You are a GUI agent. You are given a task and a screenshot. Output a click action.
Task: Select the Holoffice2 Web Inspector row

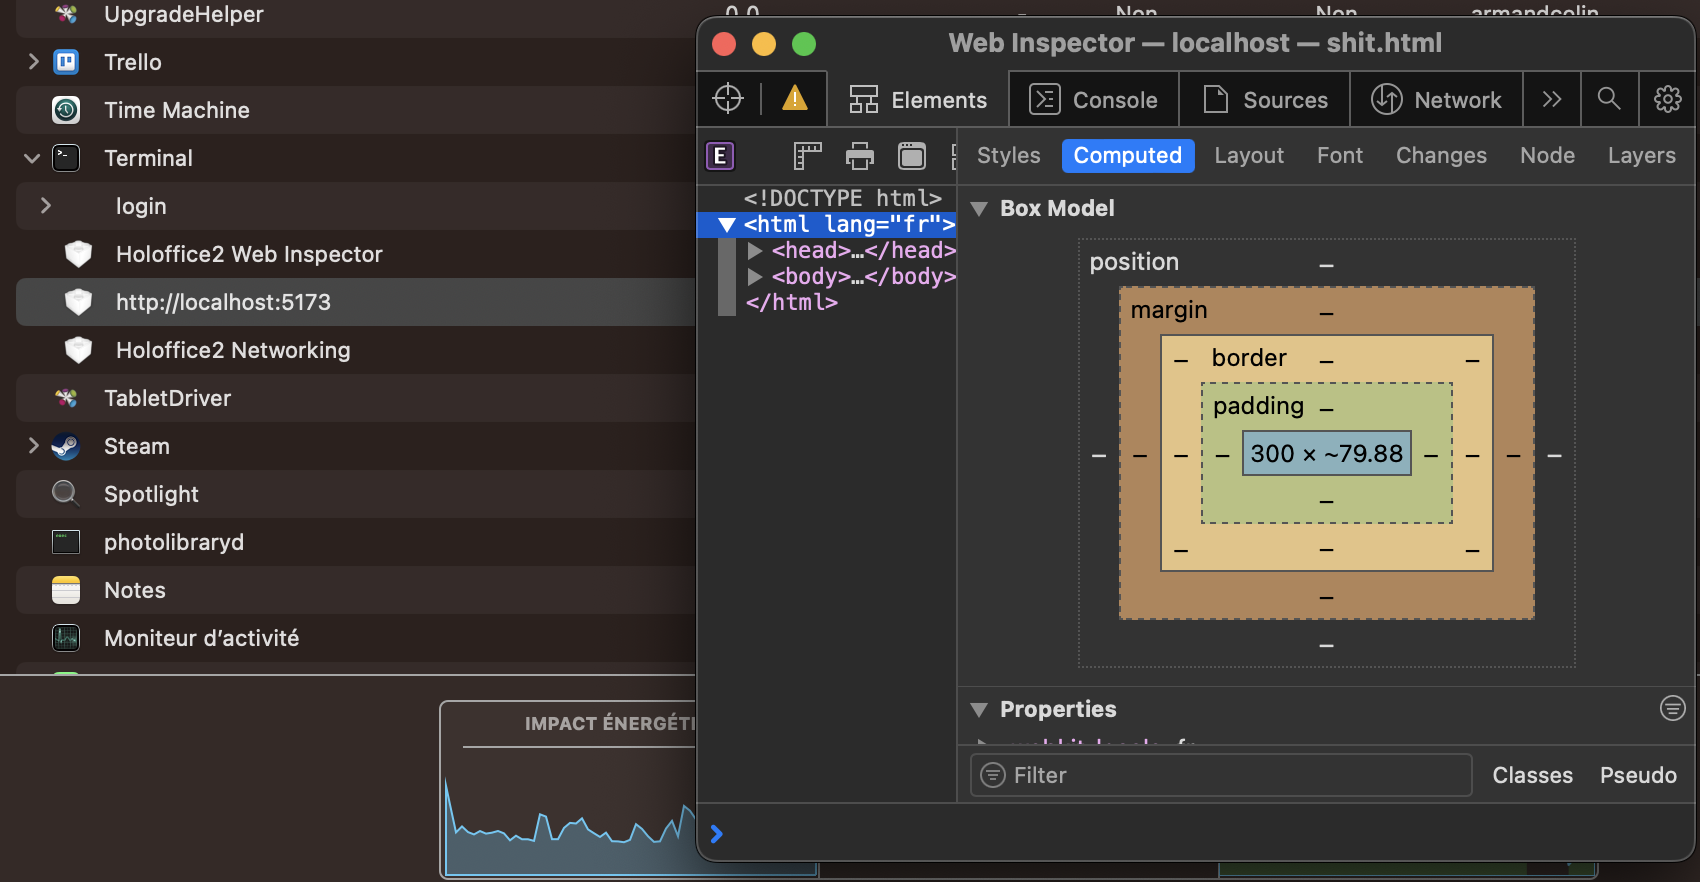[356, 254]
